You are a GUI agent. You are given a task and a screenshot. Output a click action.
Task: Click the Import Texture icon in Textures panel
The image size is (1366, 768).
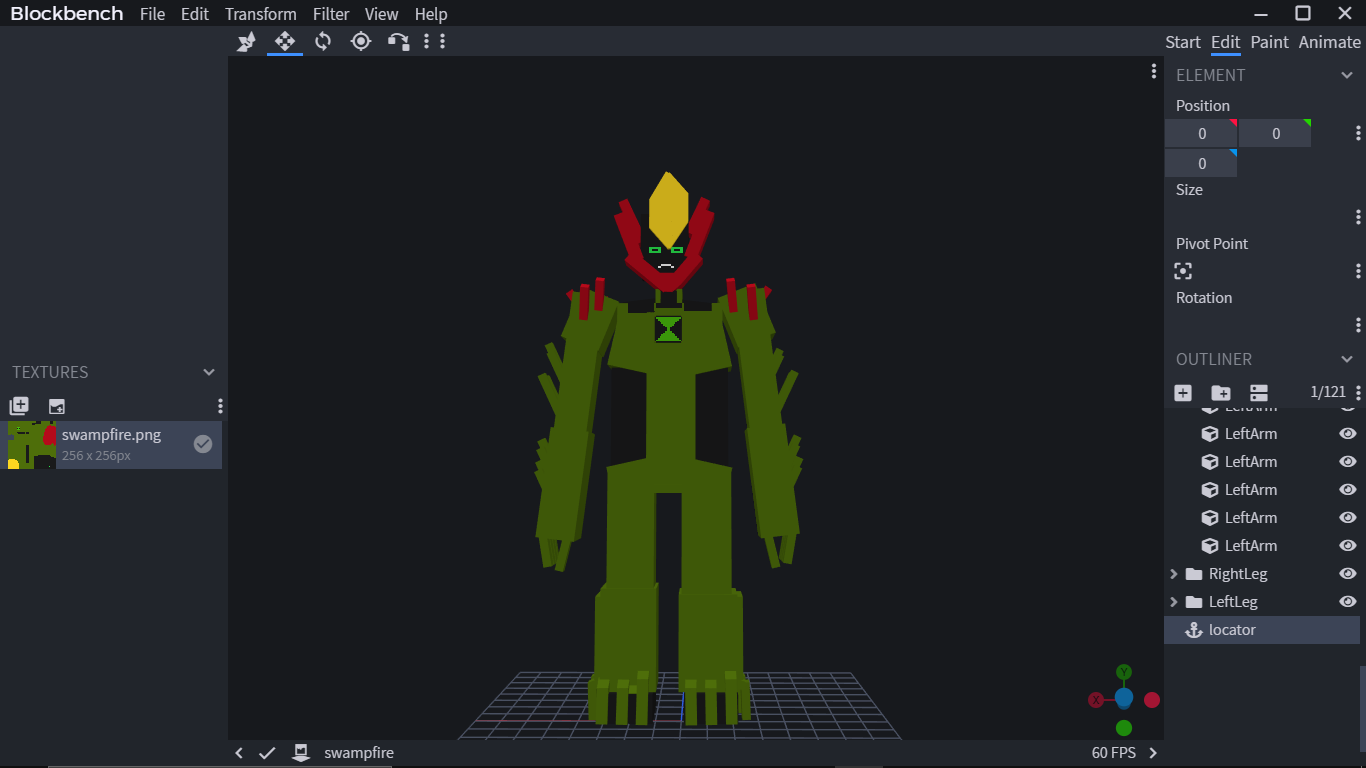(57, 406)
